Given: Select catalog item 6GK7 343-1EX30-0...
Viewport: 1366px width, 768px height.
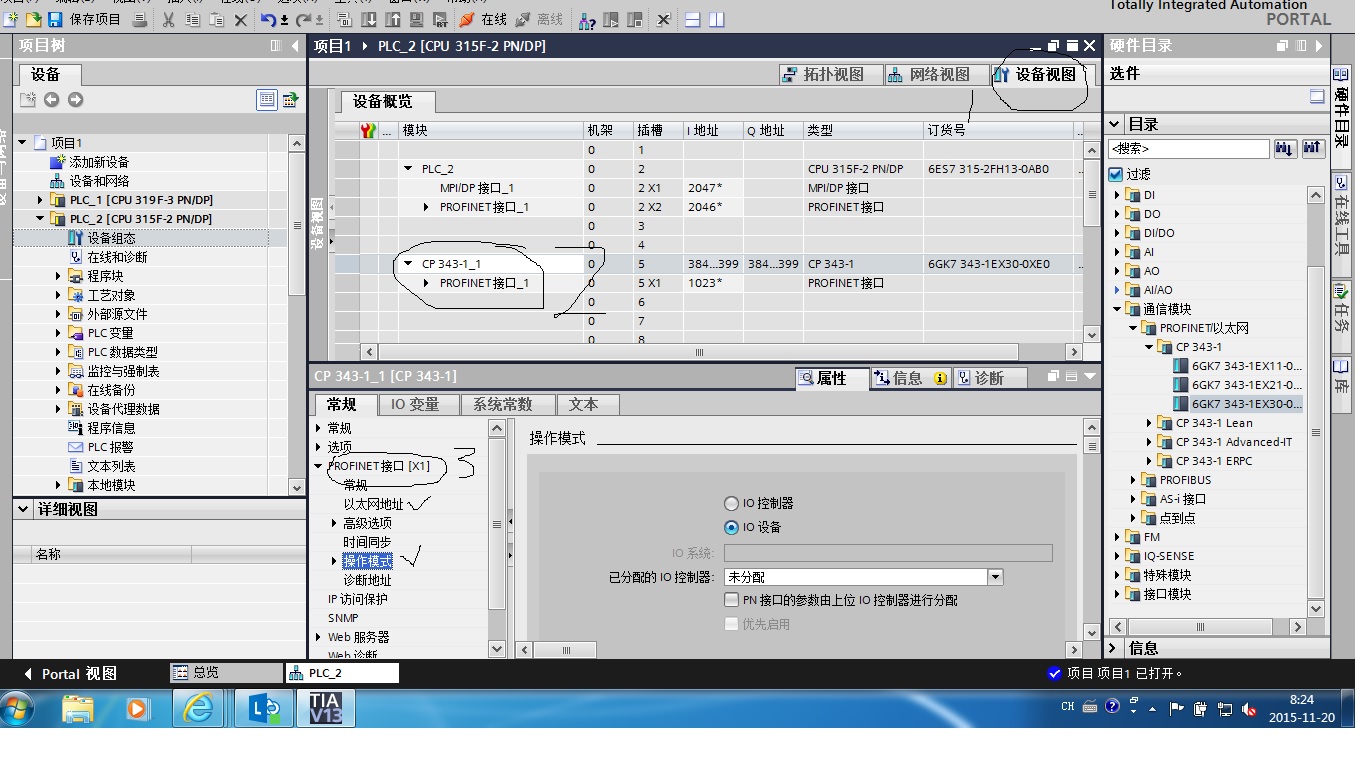Looking at the screenshot, I should pyautogui.click(x=1238, y=404).
